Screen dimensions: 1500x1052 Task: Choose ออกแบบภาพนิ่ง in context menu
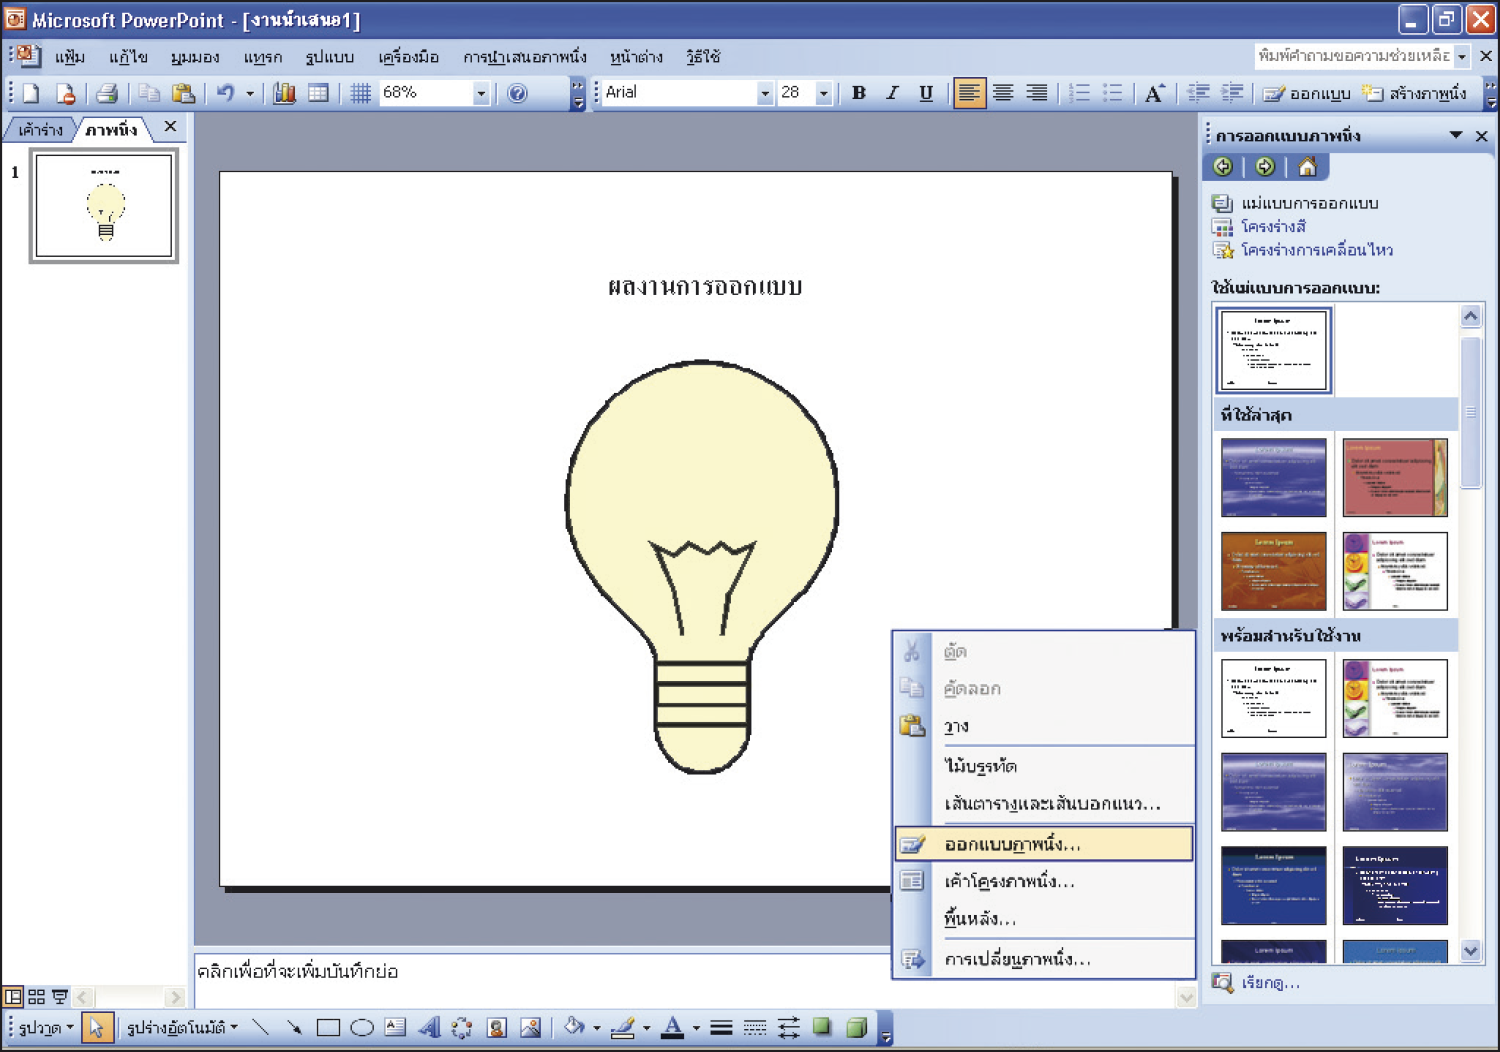1044,843
